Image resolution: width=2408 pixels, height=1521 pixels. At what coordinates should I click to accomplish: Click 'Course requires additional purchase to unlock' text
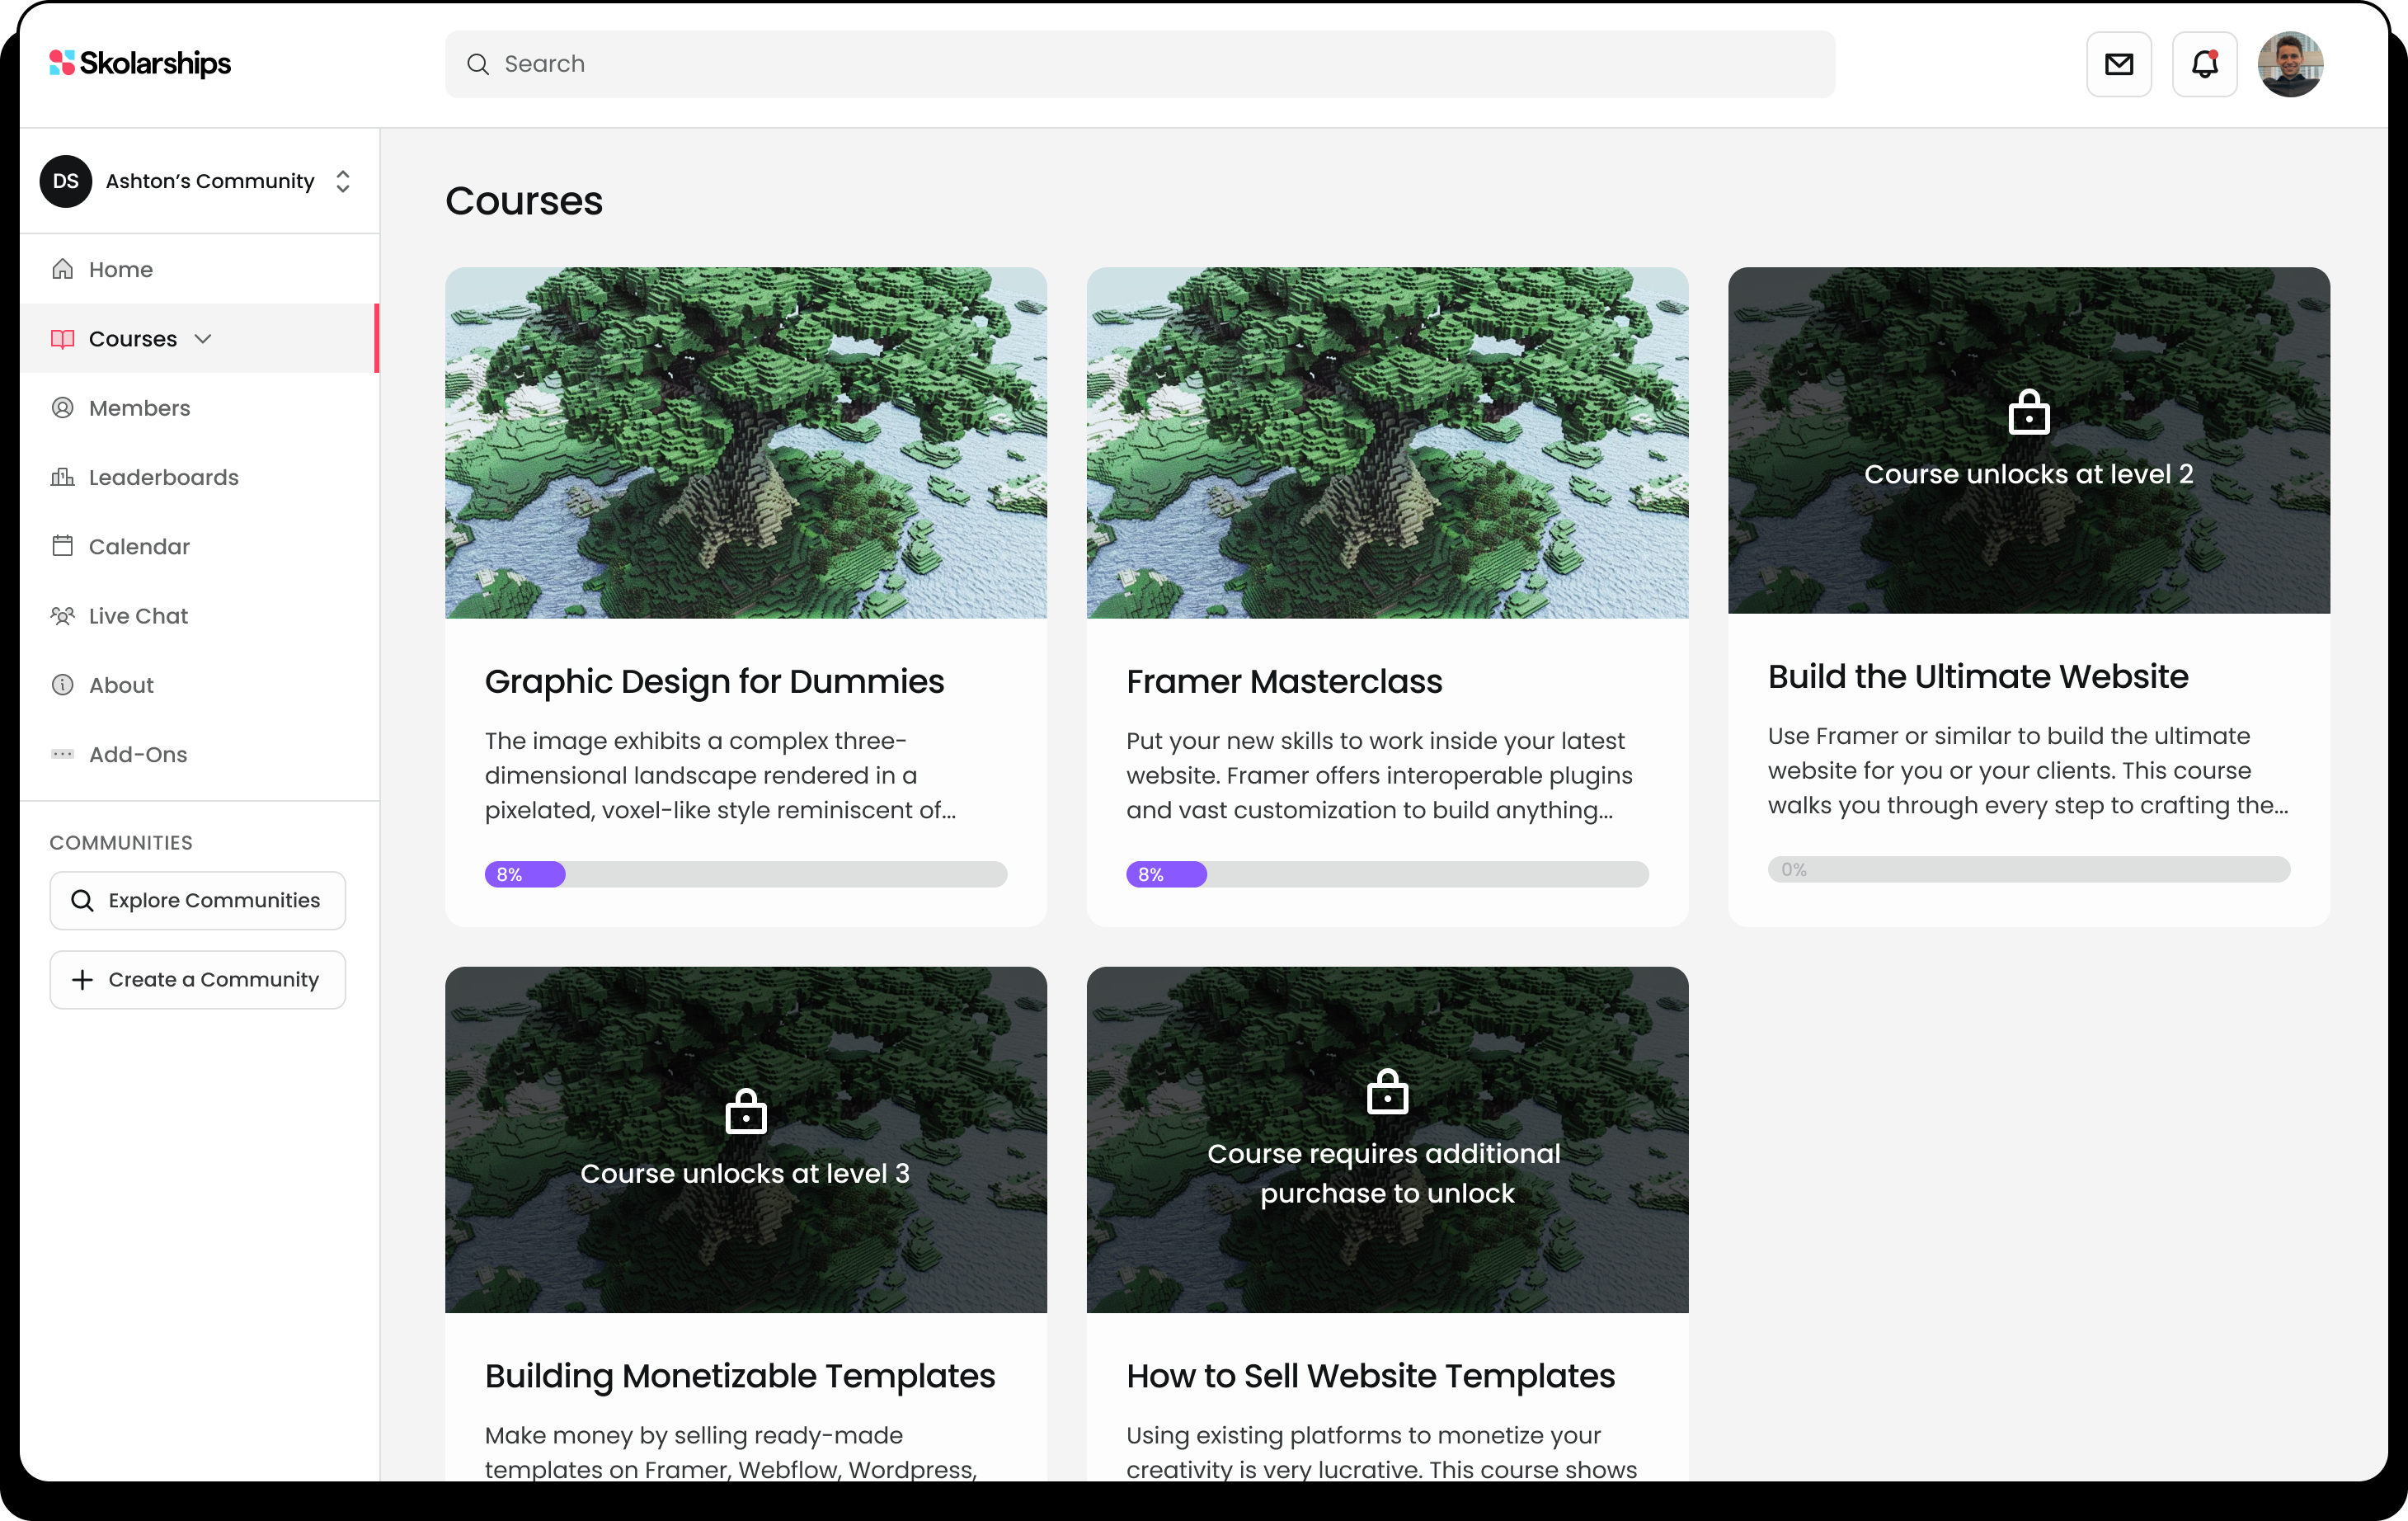pyautogui.click(x=1385, y=1173)
